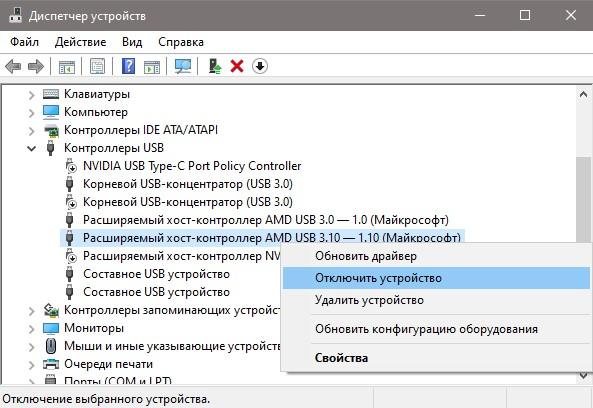Click the action pane toolbar icon next to Help
The image size is (593, 408).
point(152,67)
